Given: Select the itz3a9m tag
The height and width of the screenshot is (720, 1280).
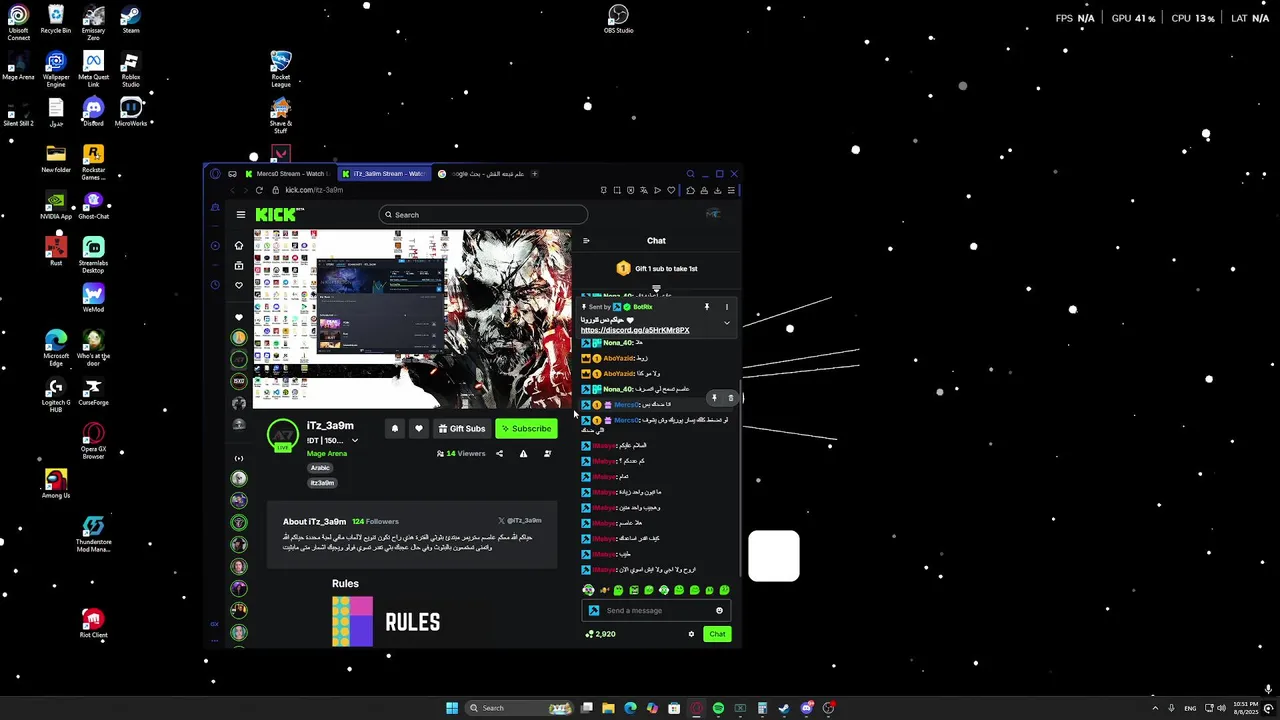Looking at the screenshot, I should 322,483.
